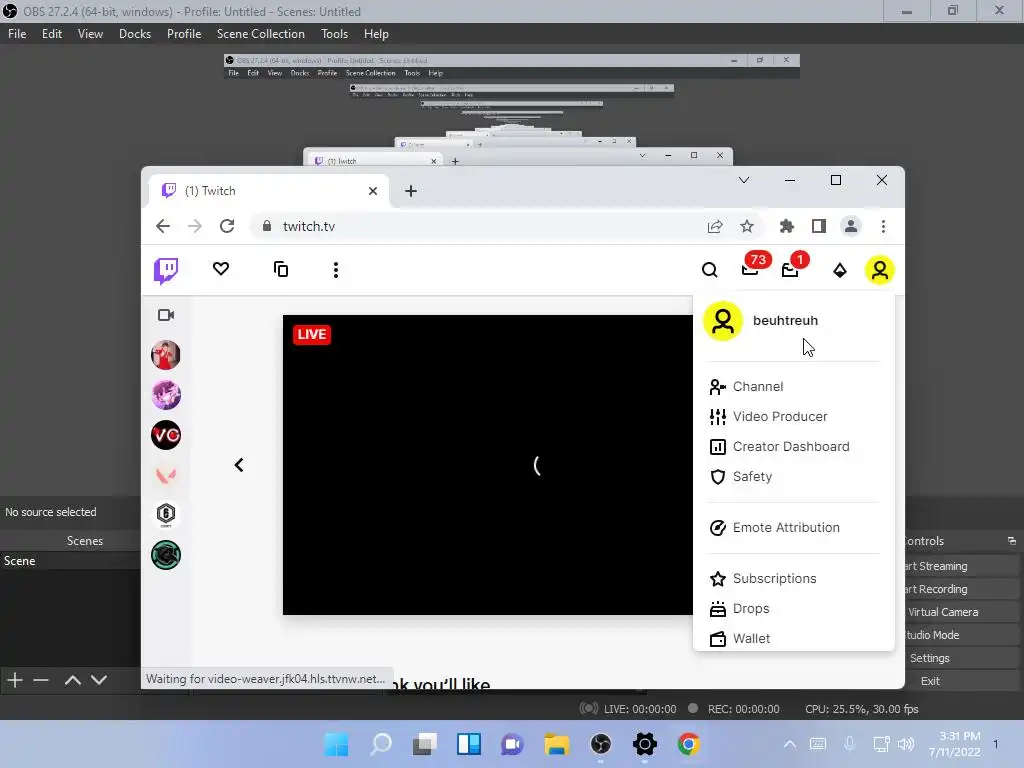Open the Following heart icon
This screenshot has width=1024, height=768.
(221, 268)
